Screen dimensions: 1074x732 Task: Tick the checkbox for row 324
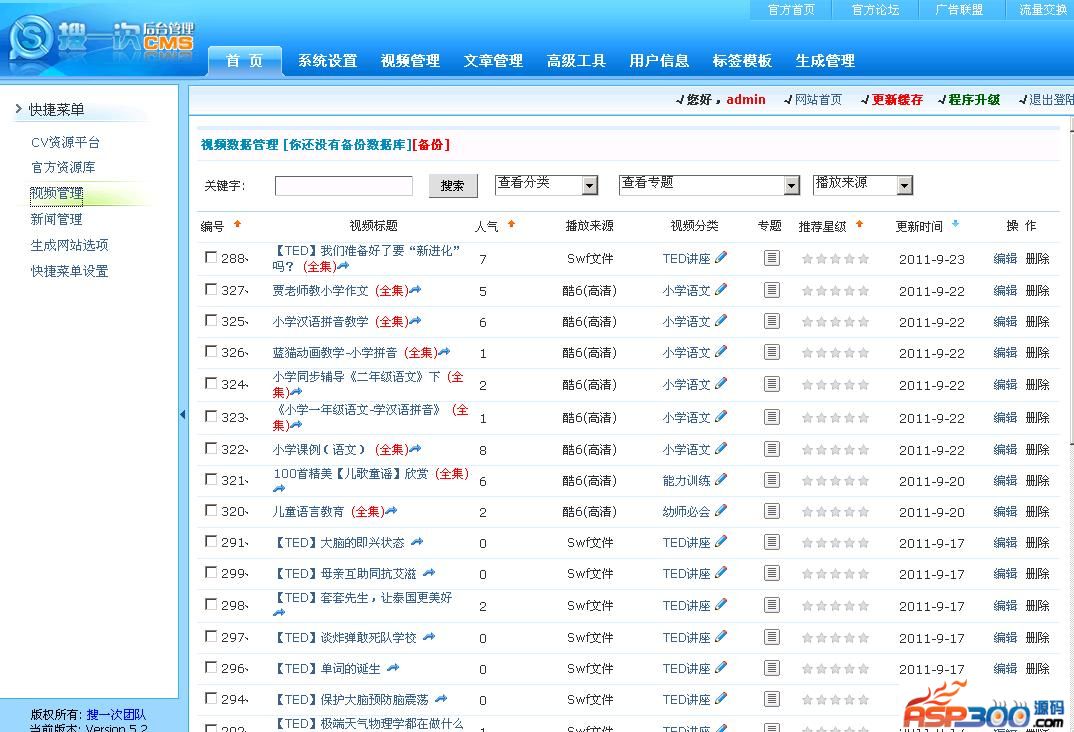pos(211,383)
